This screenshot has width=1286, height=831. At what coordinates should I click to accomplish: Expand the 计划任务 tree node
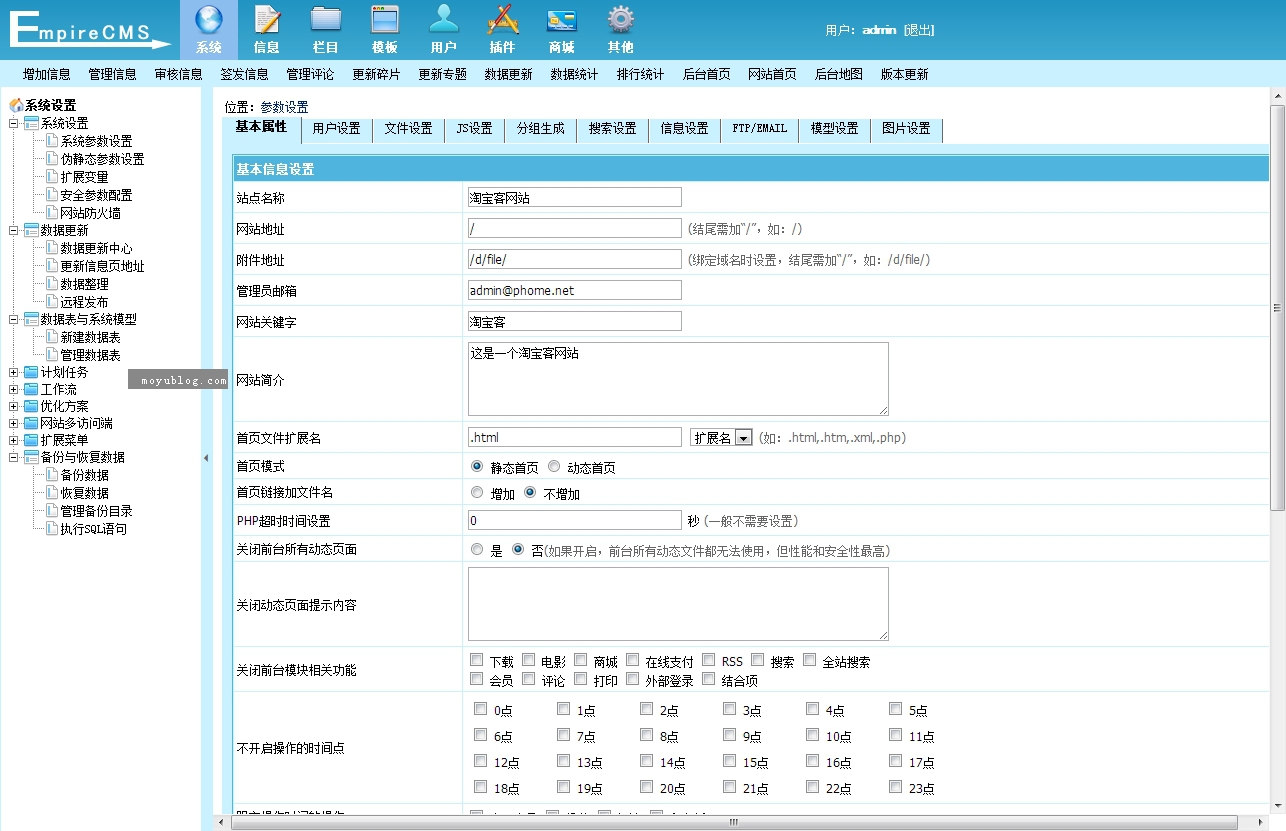click(14, 372)
